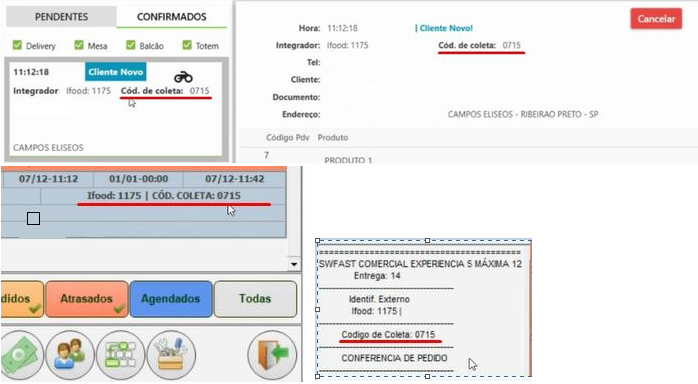Viewport: 698px width, 384px height.
Task: Switch to the PENDENTES tab
Action: [61, 17]
